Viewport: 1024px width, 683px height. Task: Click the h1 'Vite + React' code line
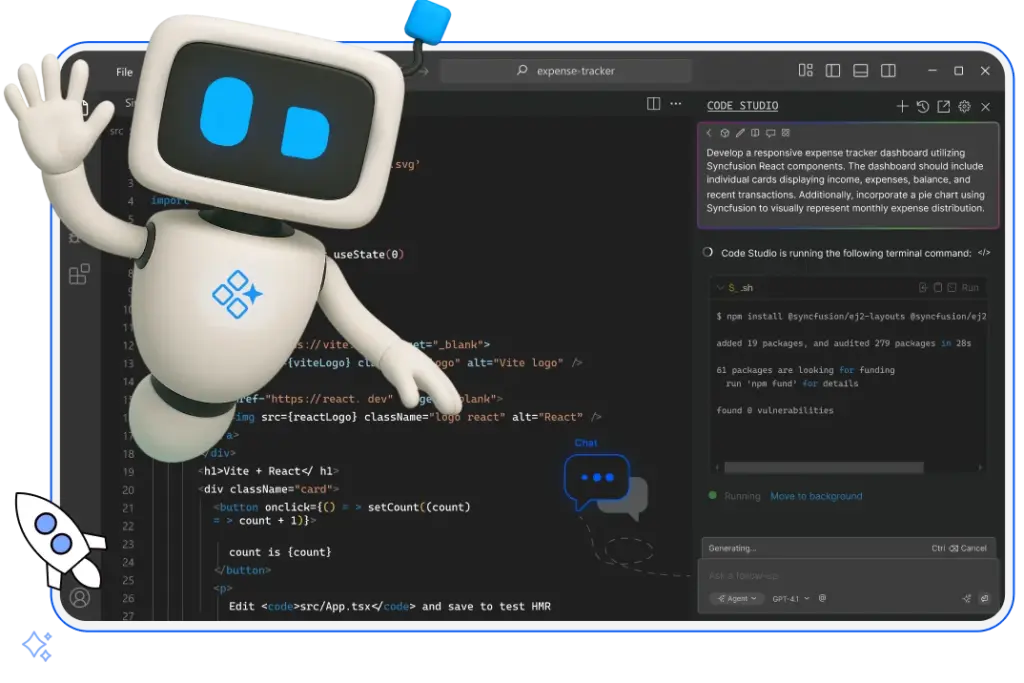point(269,471)
